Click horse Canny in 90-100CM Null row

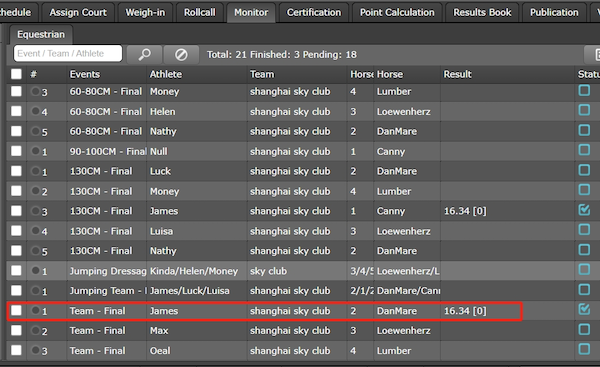(x=390, y=152)
